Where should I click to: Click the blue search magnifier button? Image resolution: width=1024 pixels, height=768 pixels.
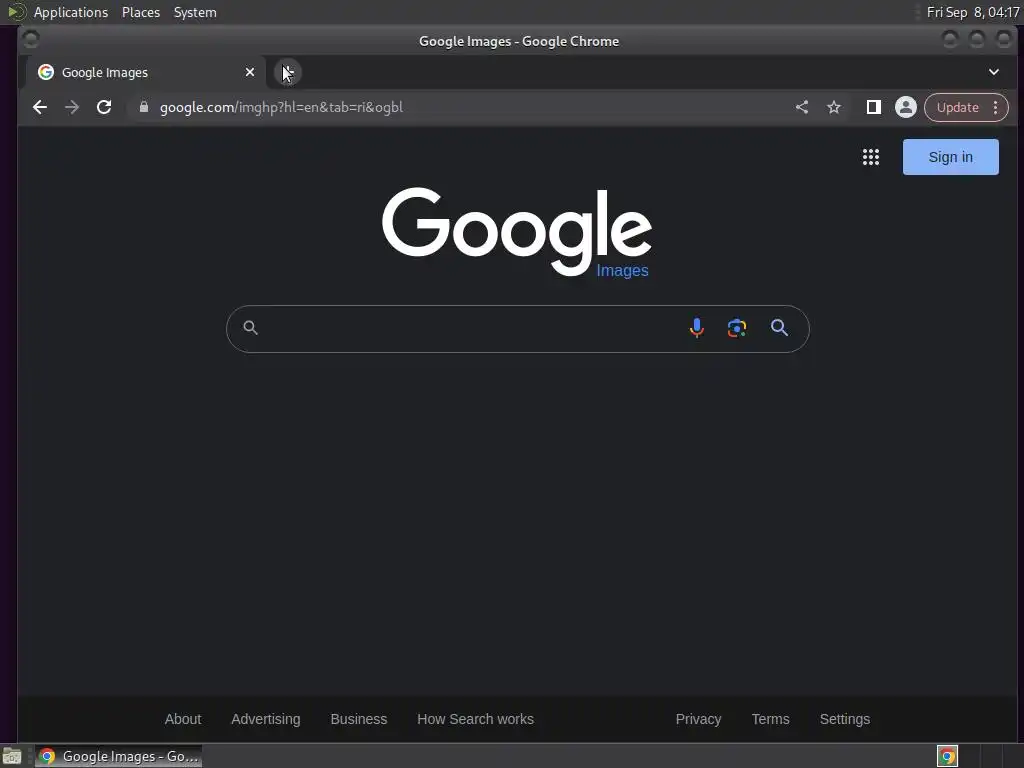pos(778,328)
